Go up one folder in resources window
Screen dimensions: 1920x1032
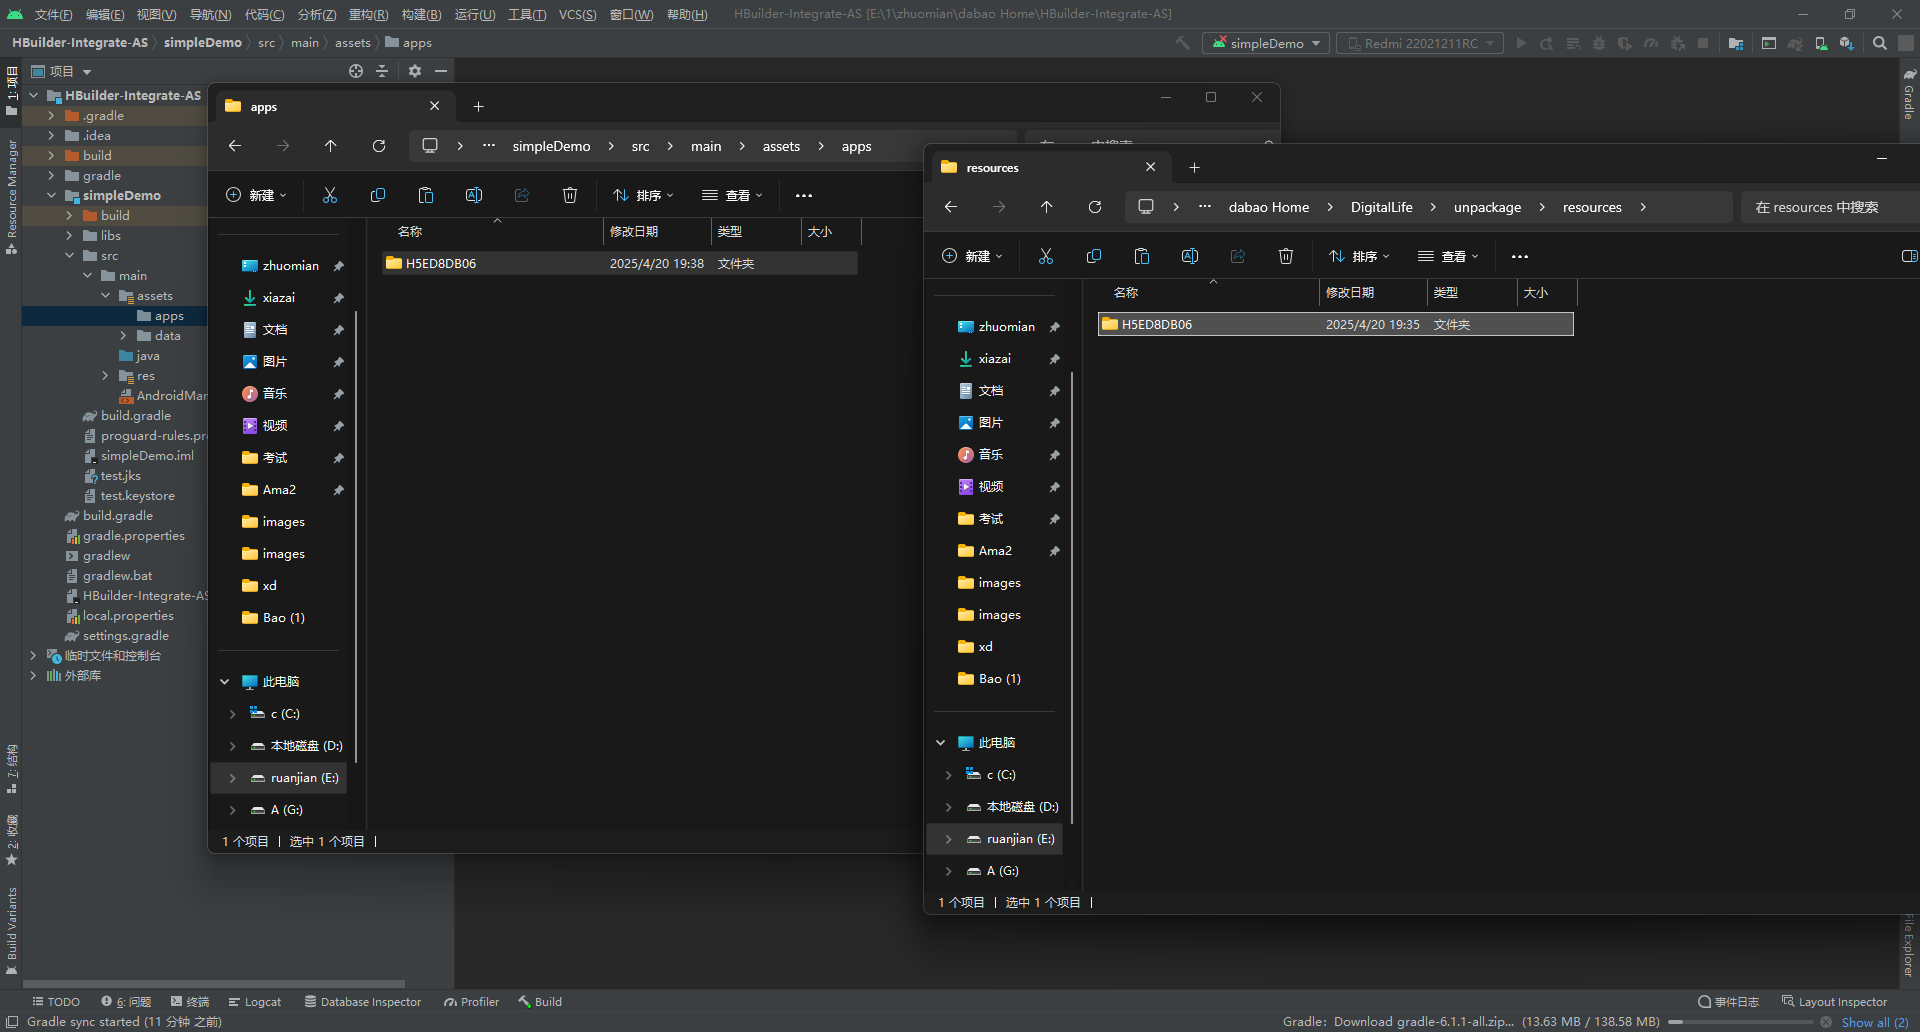click(1047, 207)
